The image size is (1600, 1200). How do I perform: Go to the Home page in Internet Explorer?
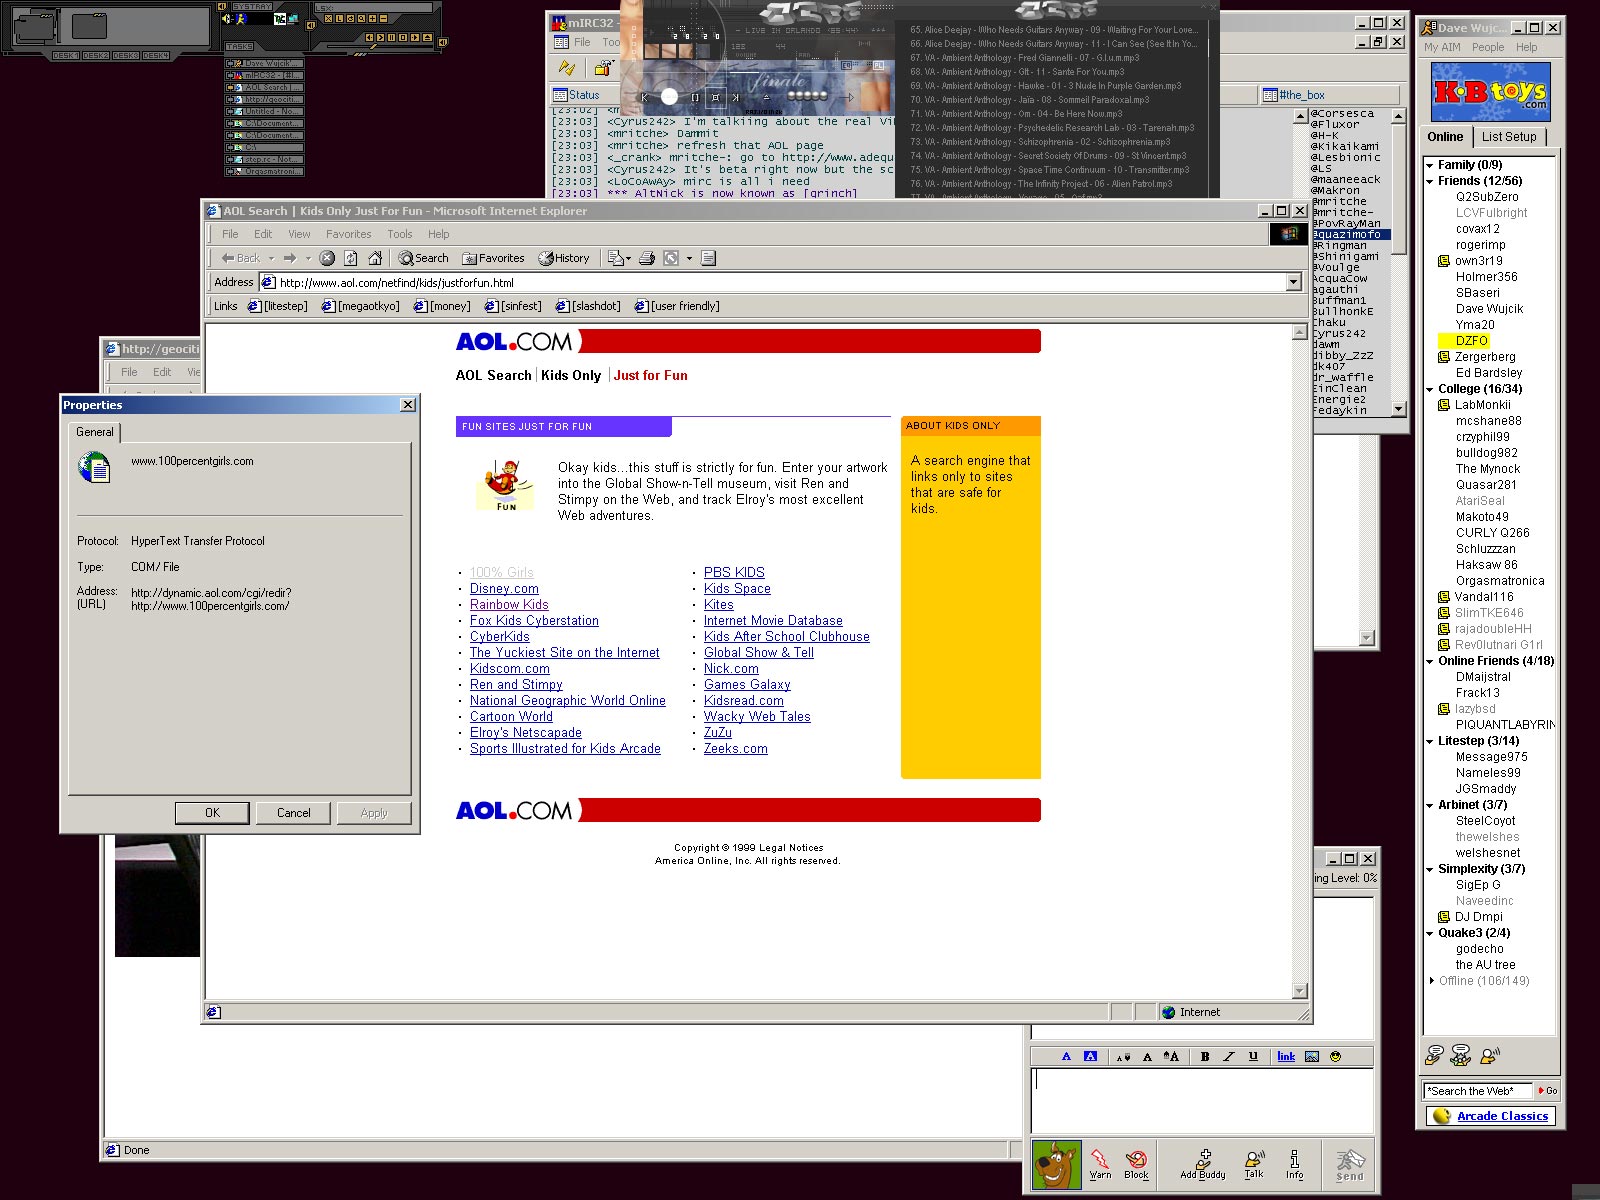click(x=375, y=258)
